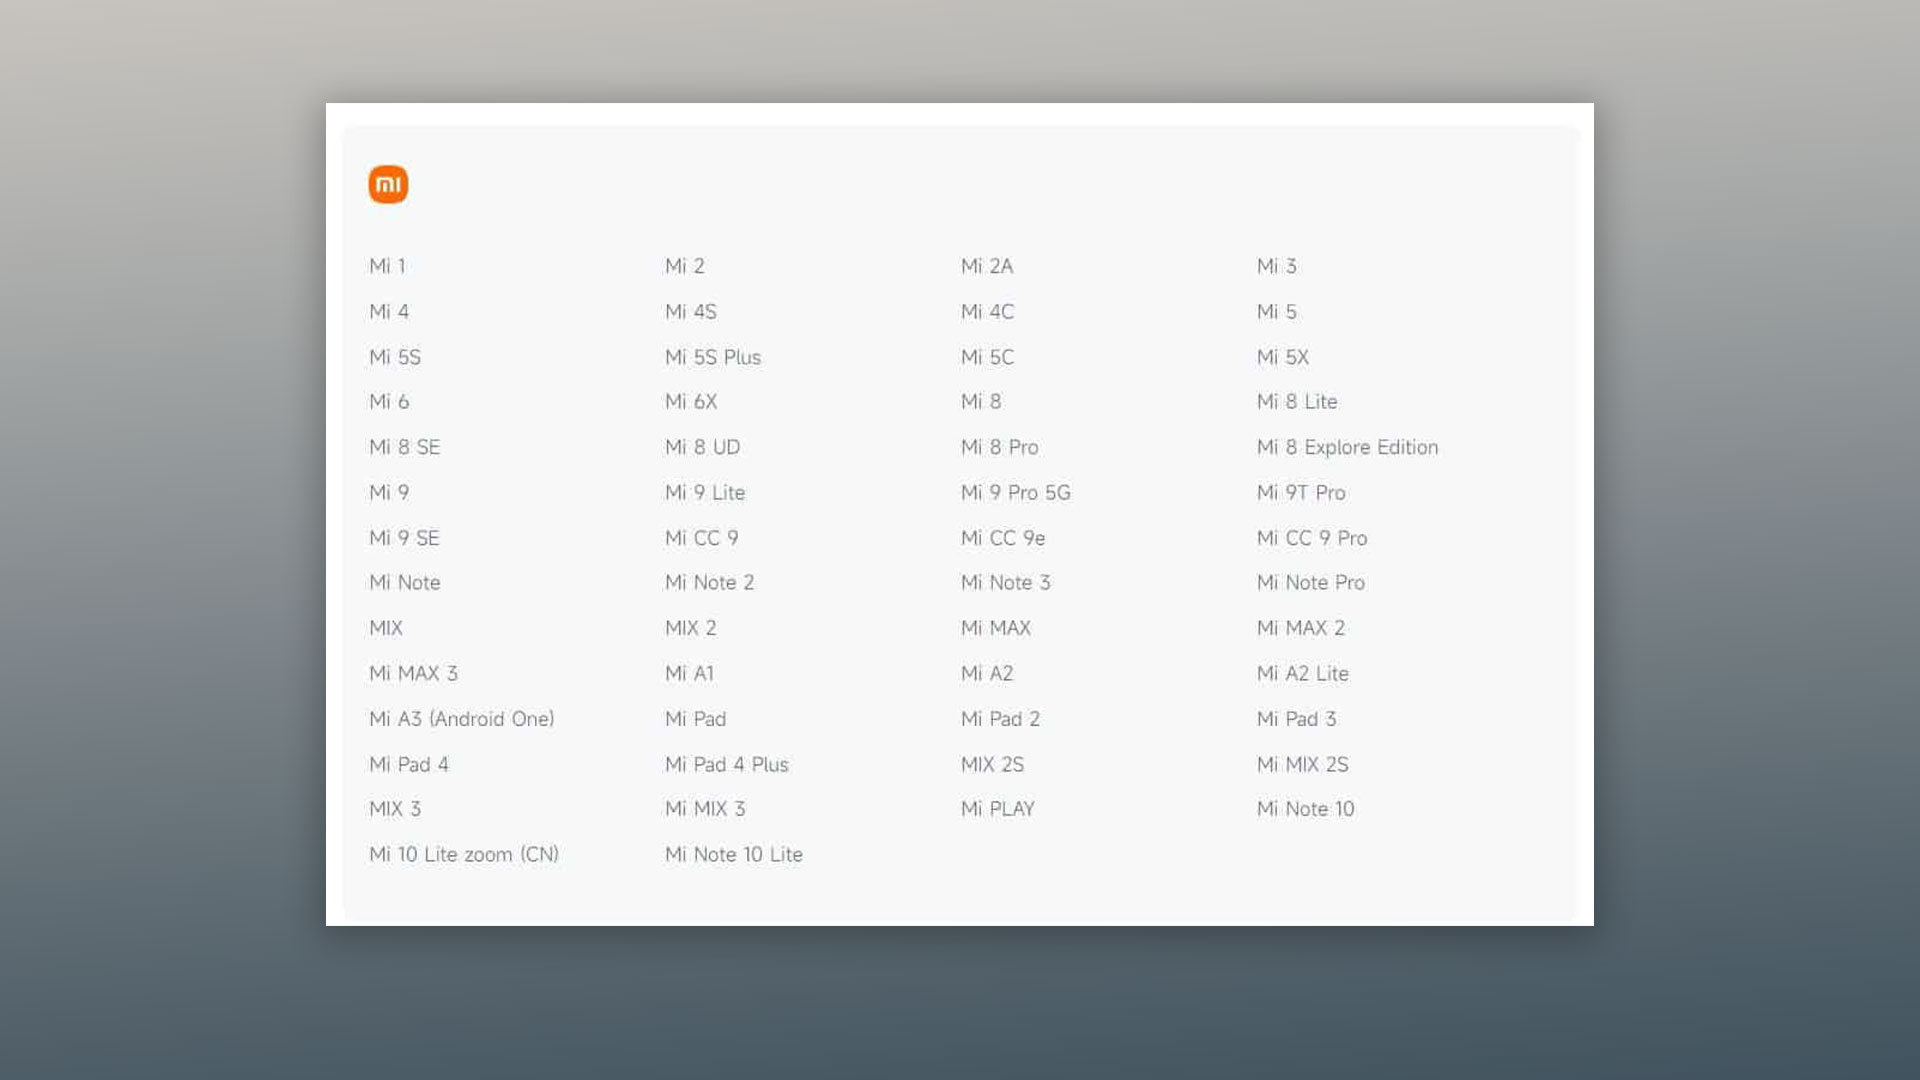This screenshot has width=1920, height=1080.
Task: Select the plain 'Mi Pad' entry
Action: pos(696,719)
